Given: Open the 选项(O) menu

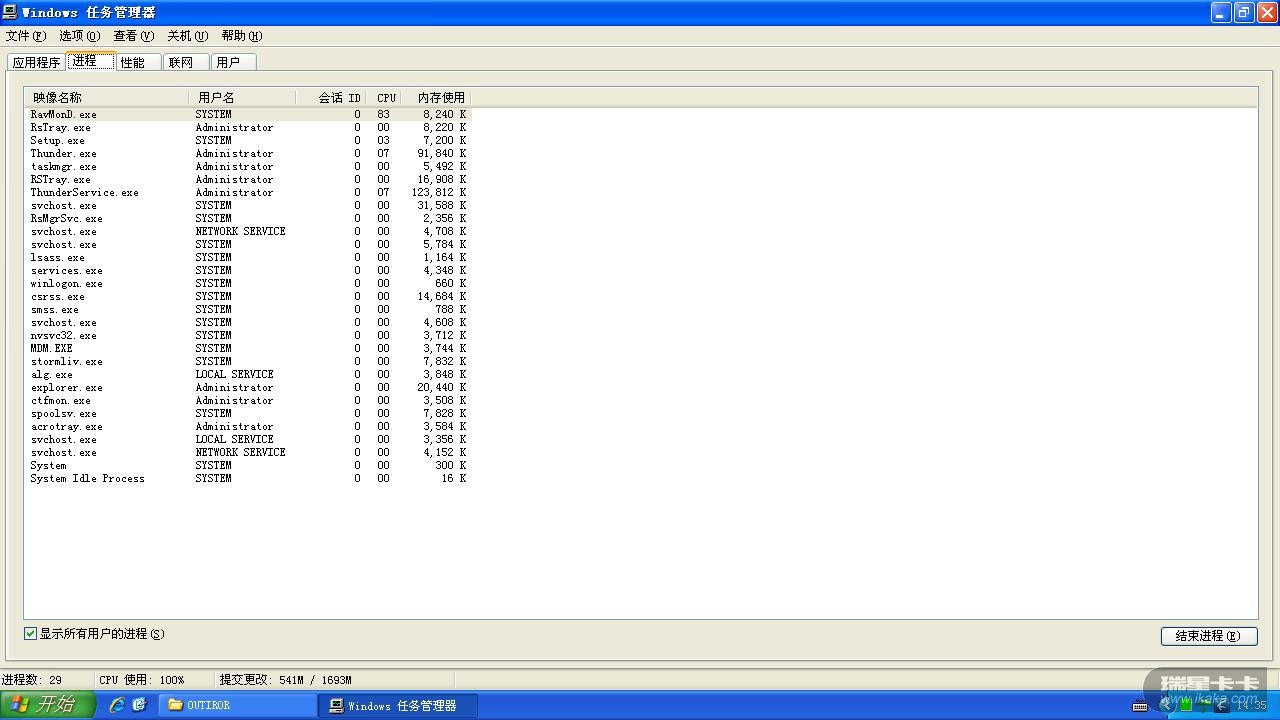Looking at the screenshot, I should pyautogui.click(x=80, y=36).
